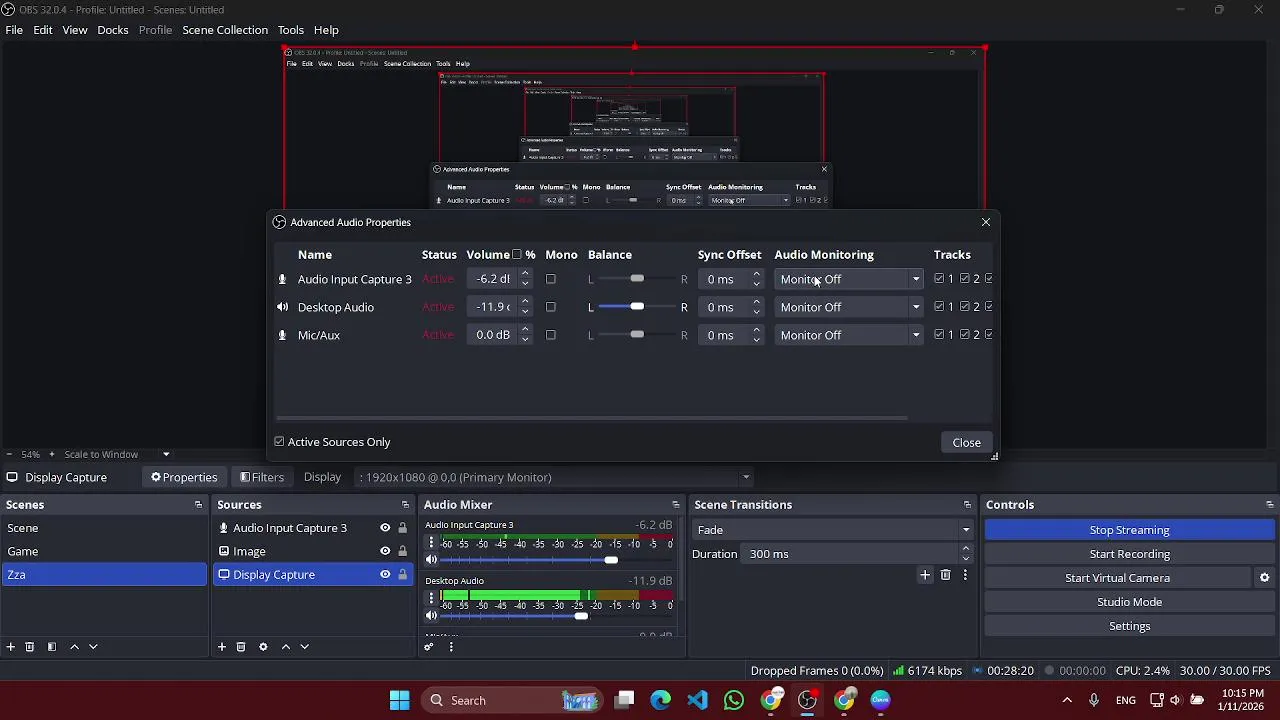The image size is (1280, 720).
Task: Move scene up with Scenes arrow icon
Action: [x=74, y=647]
